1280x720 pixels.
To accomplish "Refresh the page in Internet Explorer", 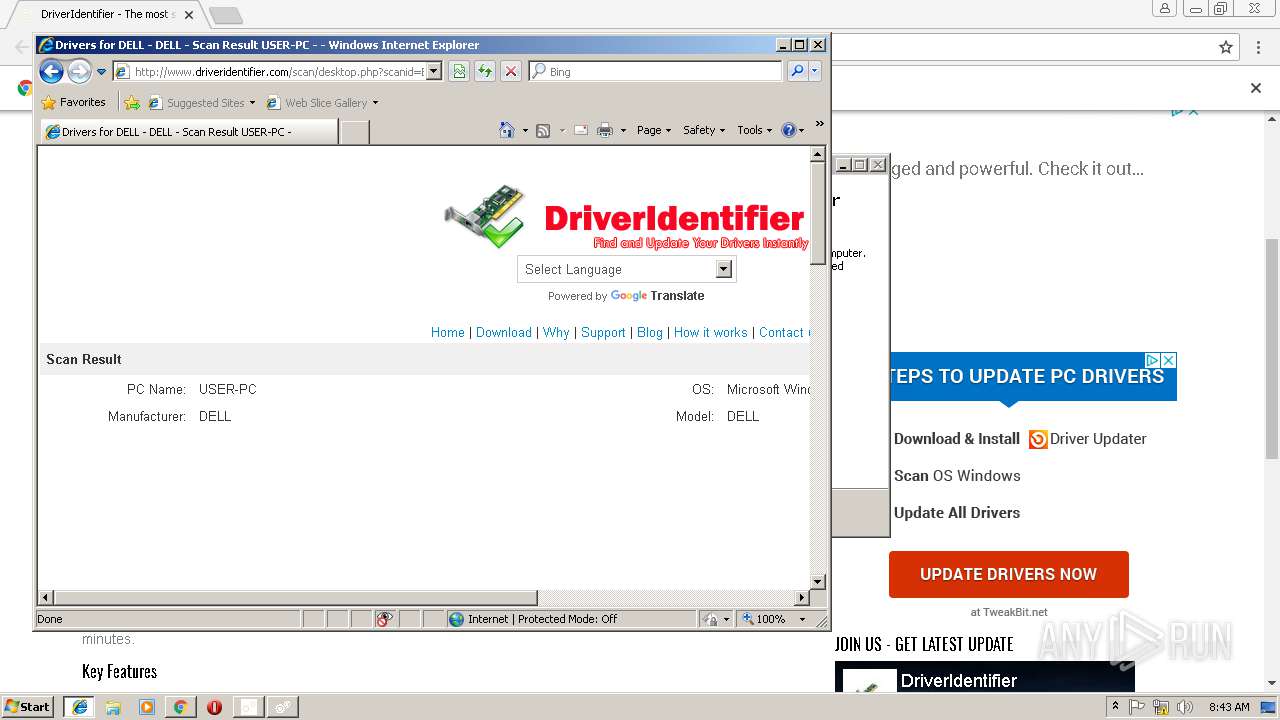I will click(x=485, y=71).
